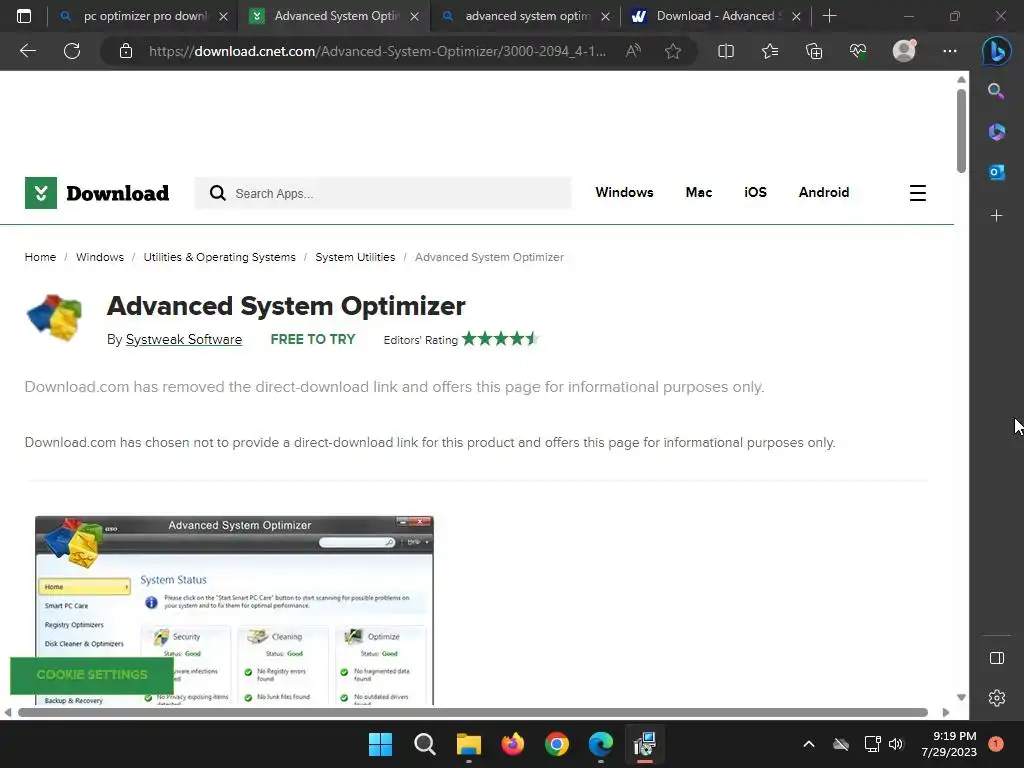Screen dimensions: 1024x768
Task: Click the FREE TO TRY label
Action: point(313,339)
